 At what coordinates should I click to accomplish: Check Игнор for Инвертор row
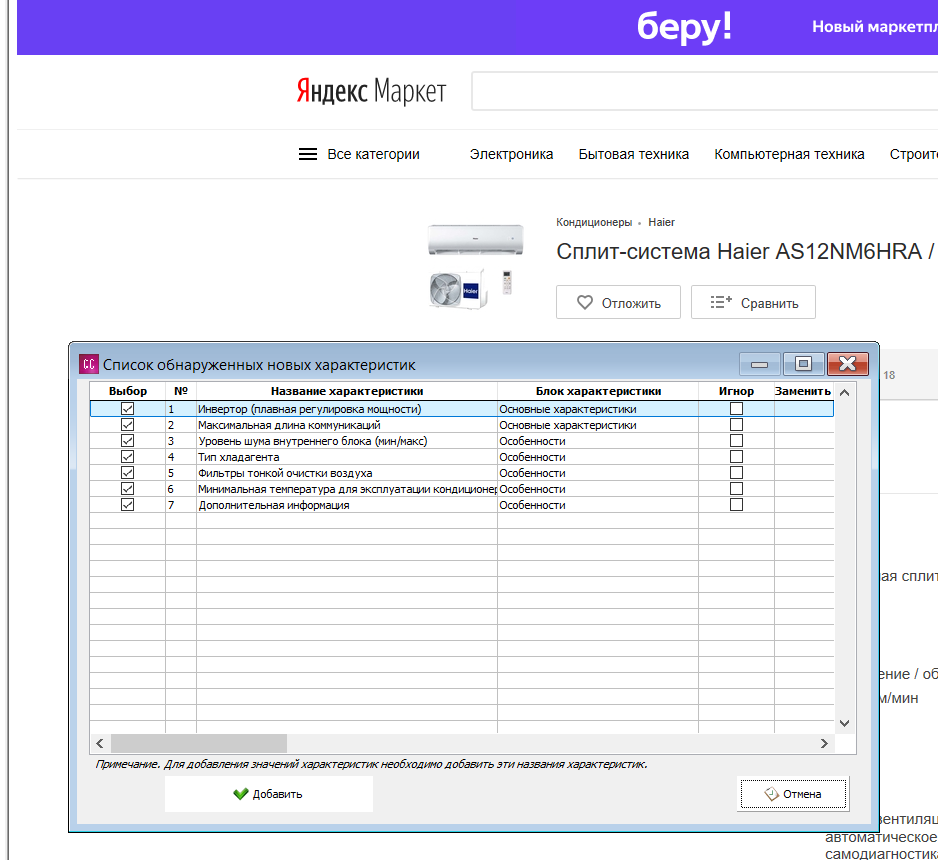pos(736,408)
